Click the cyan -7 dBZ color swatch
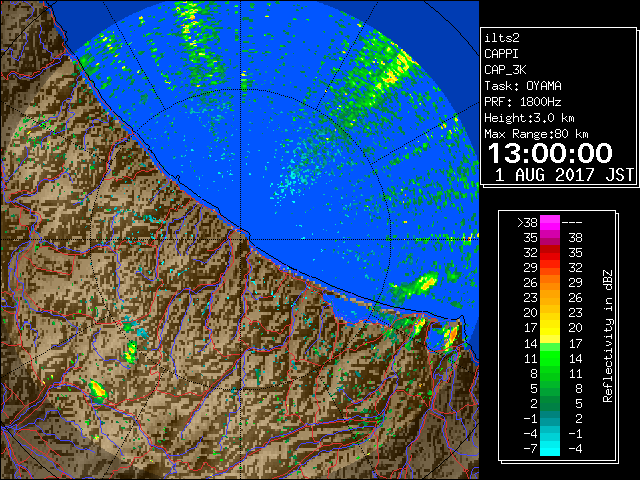 (x=550, y=448)
